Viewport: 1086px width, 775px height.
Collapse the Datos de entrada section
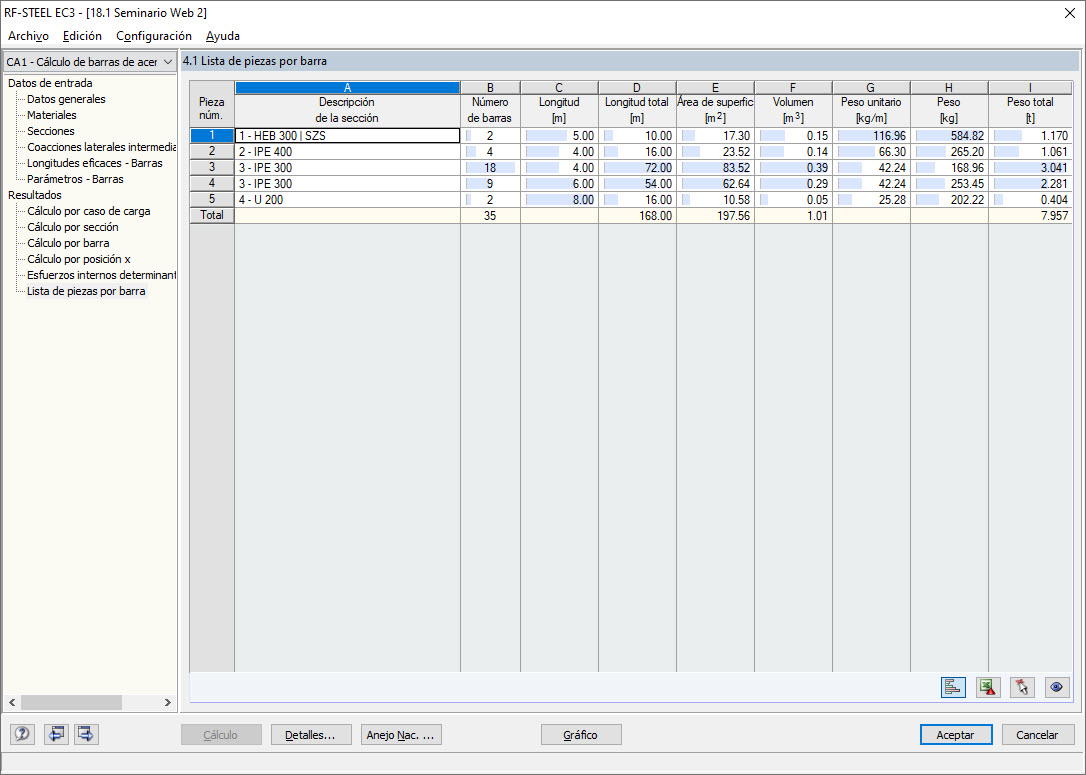[50, 83]
